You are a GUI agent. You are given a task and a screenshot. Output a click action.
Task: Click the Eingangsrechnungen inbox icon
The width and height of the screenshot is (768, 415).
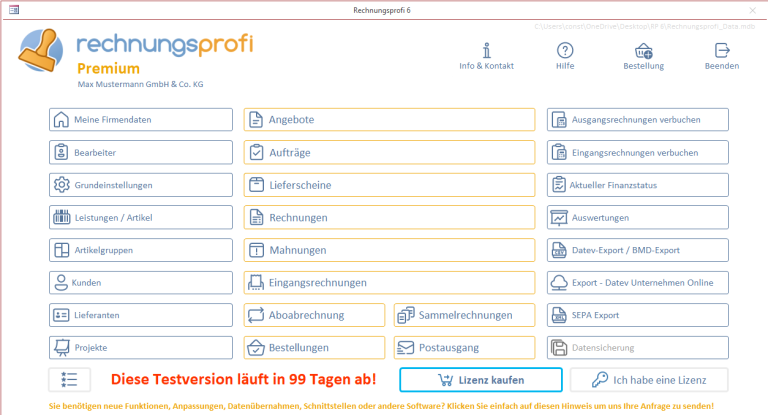coord(256,283)
